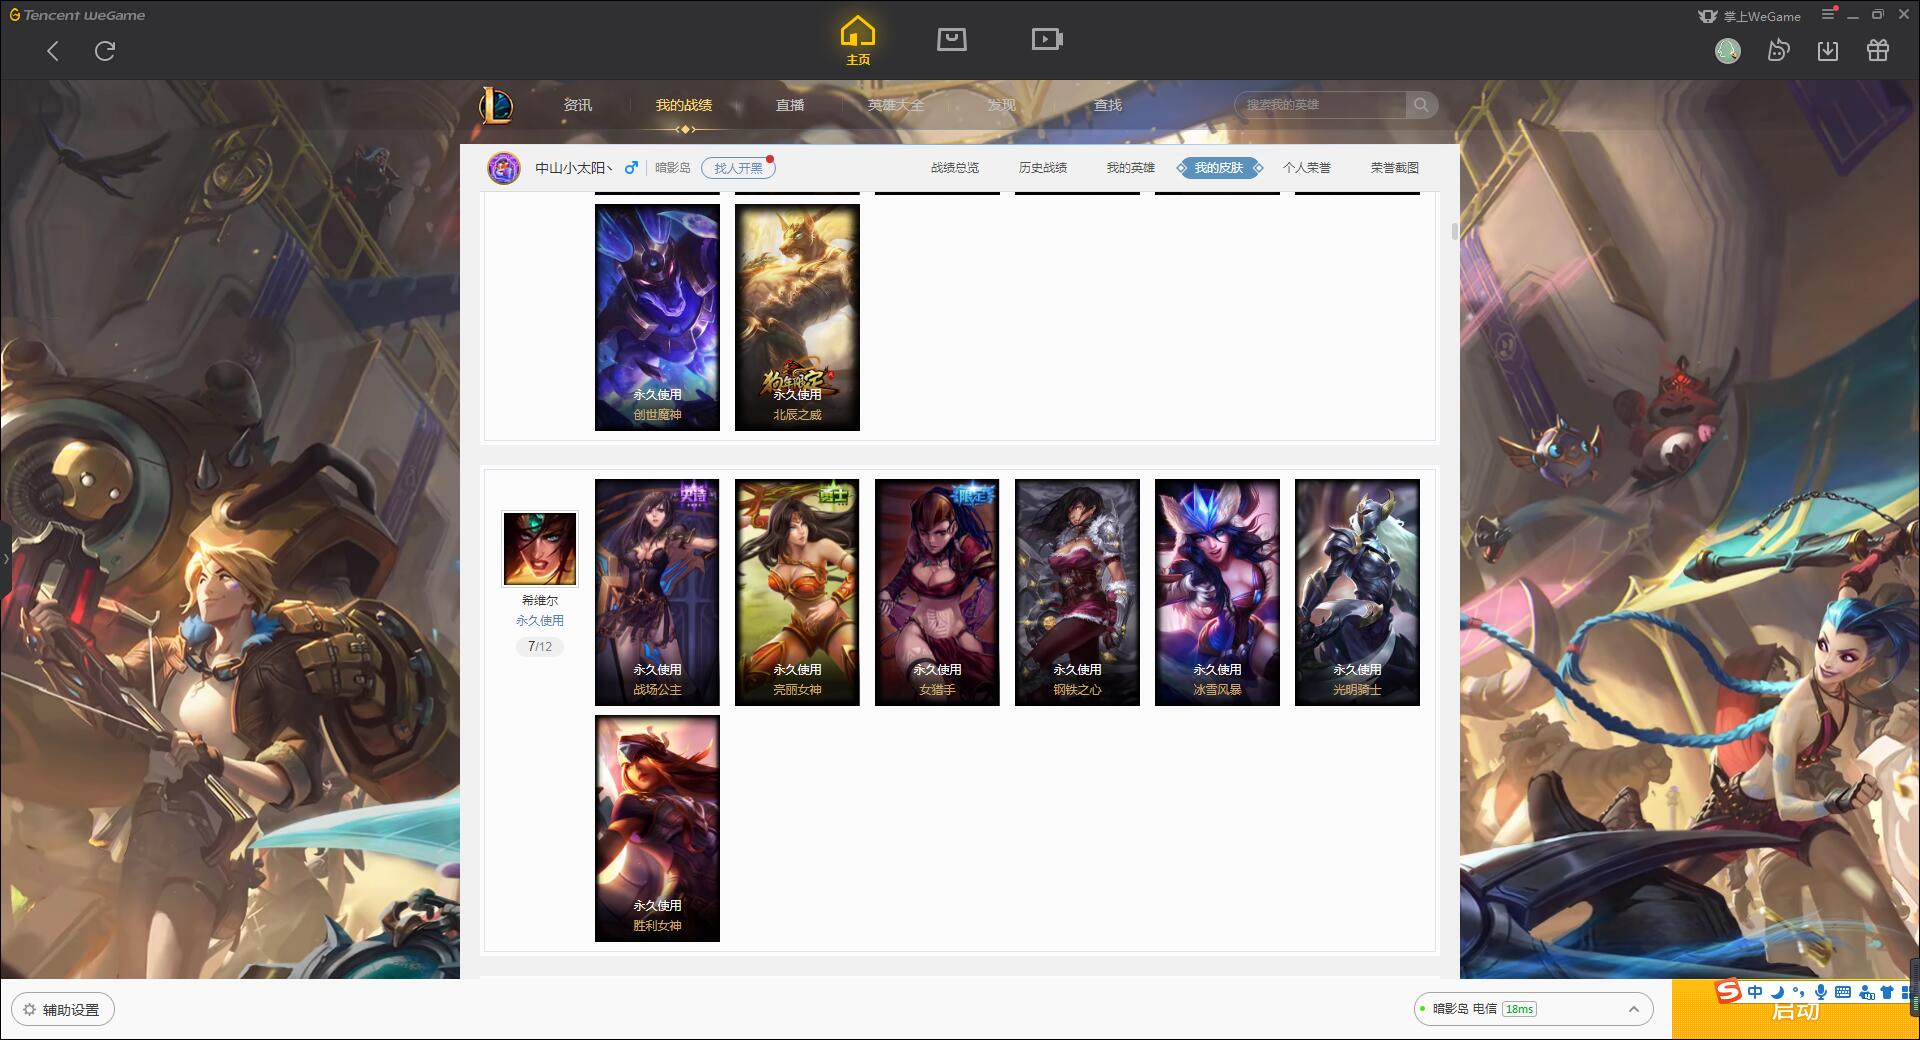Screen dimensions: 1920x1040
Task: Open the 查找 search tab
Action: pos(1108,105)
